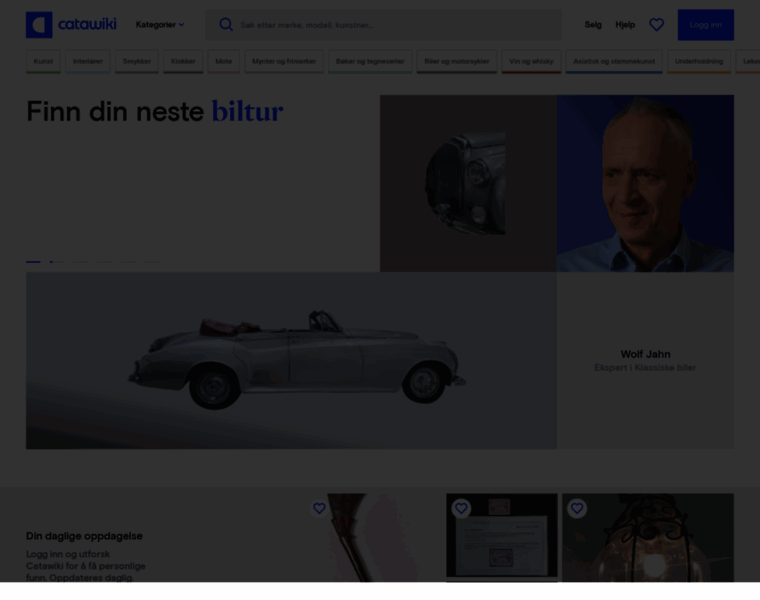
Task: Go to the second carousel slide indicator
Action: pyautogui.click(x=57, y=262)
